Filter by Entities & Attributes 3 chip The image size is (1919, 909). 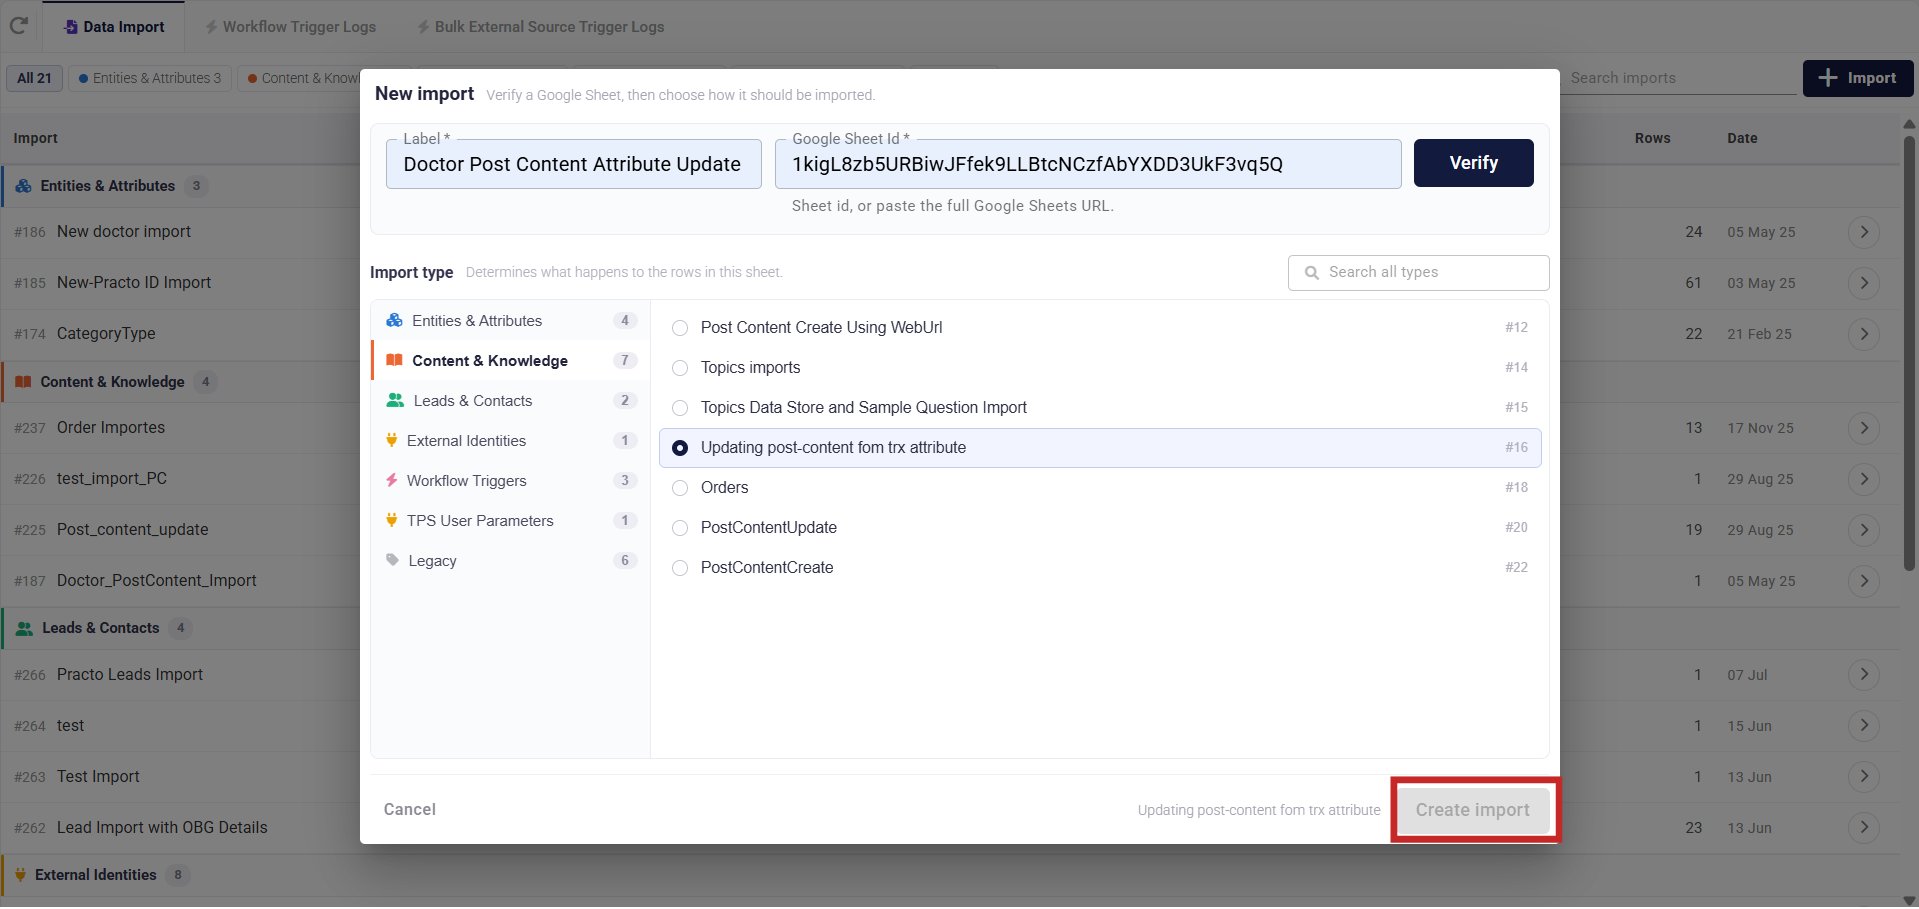[150, 78]
